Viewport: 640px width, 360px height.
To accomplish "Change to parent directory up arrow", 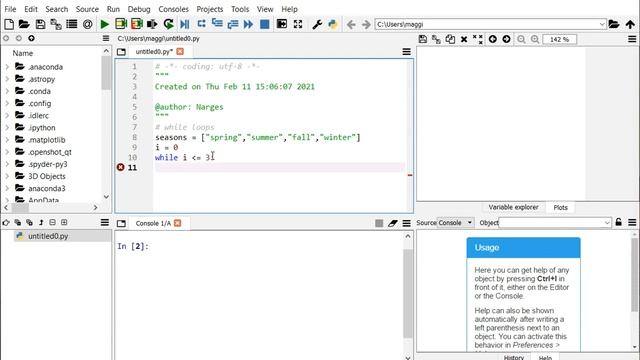I will point(630,24).
